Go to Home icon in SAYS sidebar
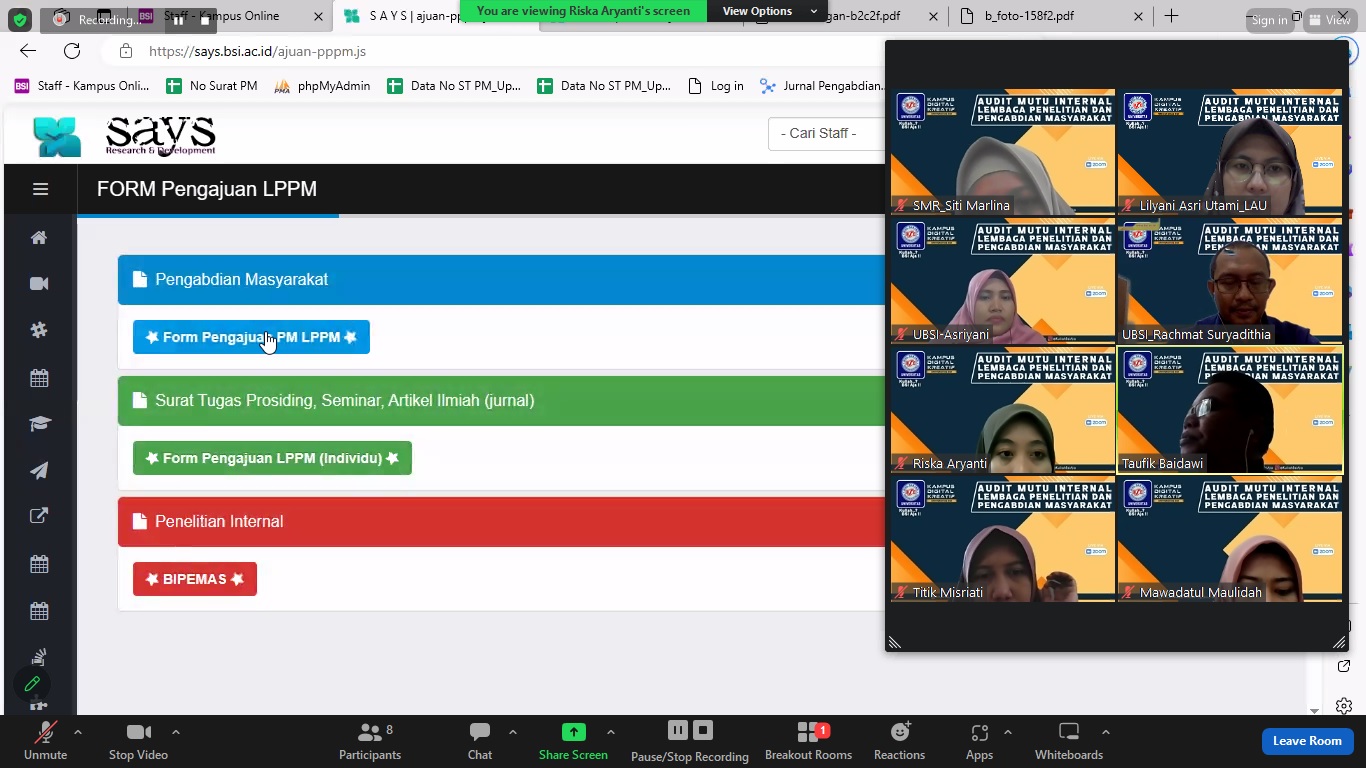The image size is (1366, 768). point(39,237)
